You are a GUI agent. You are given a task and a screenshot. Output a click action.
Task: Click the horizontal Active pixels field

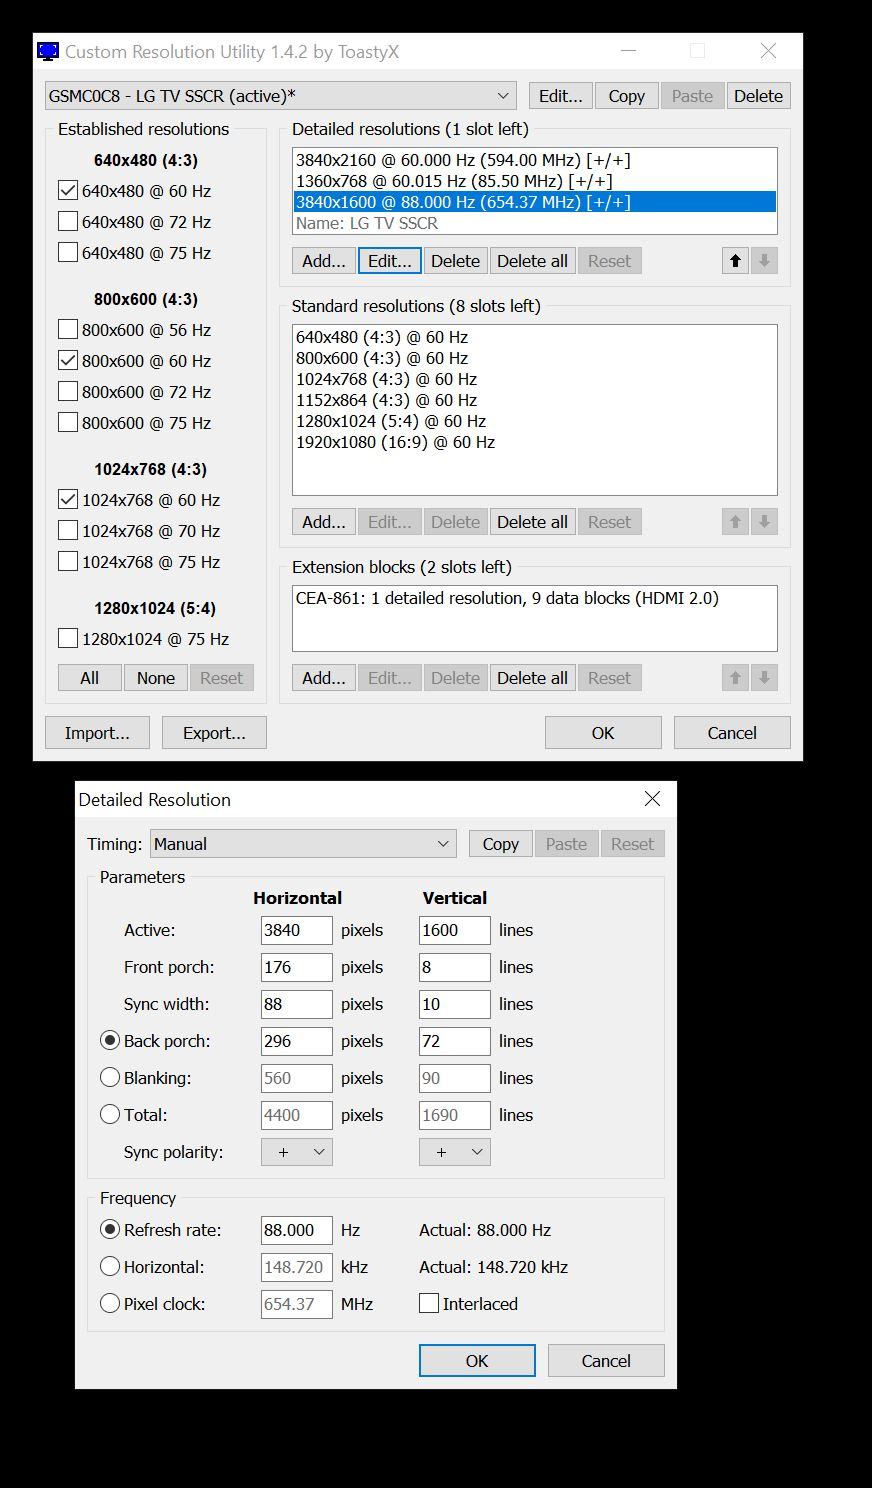coord(297,930)
